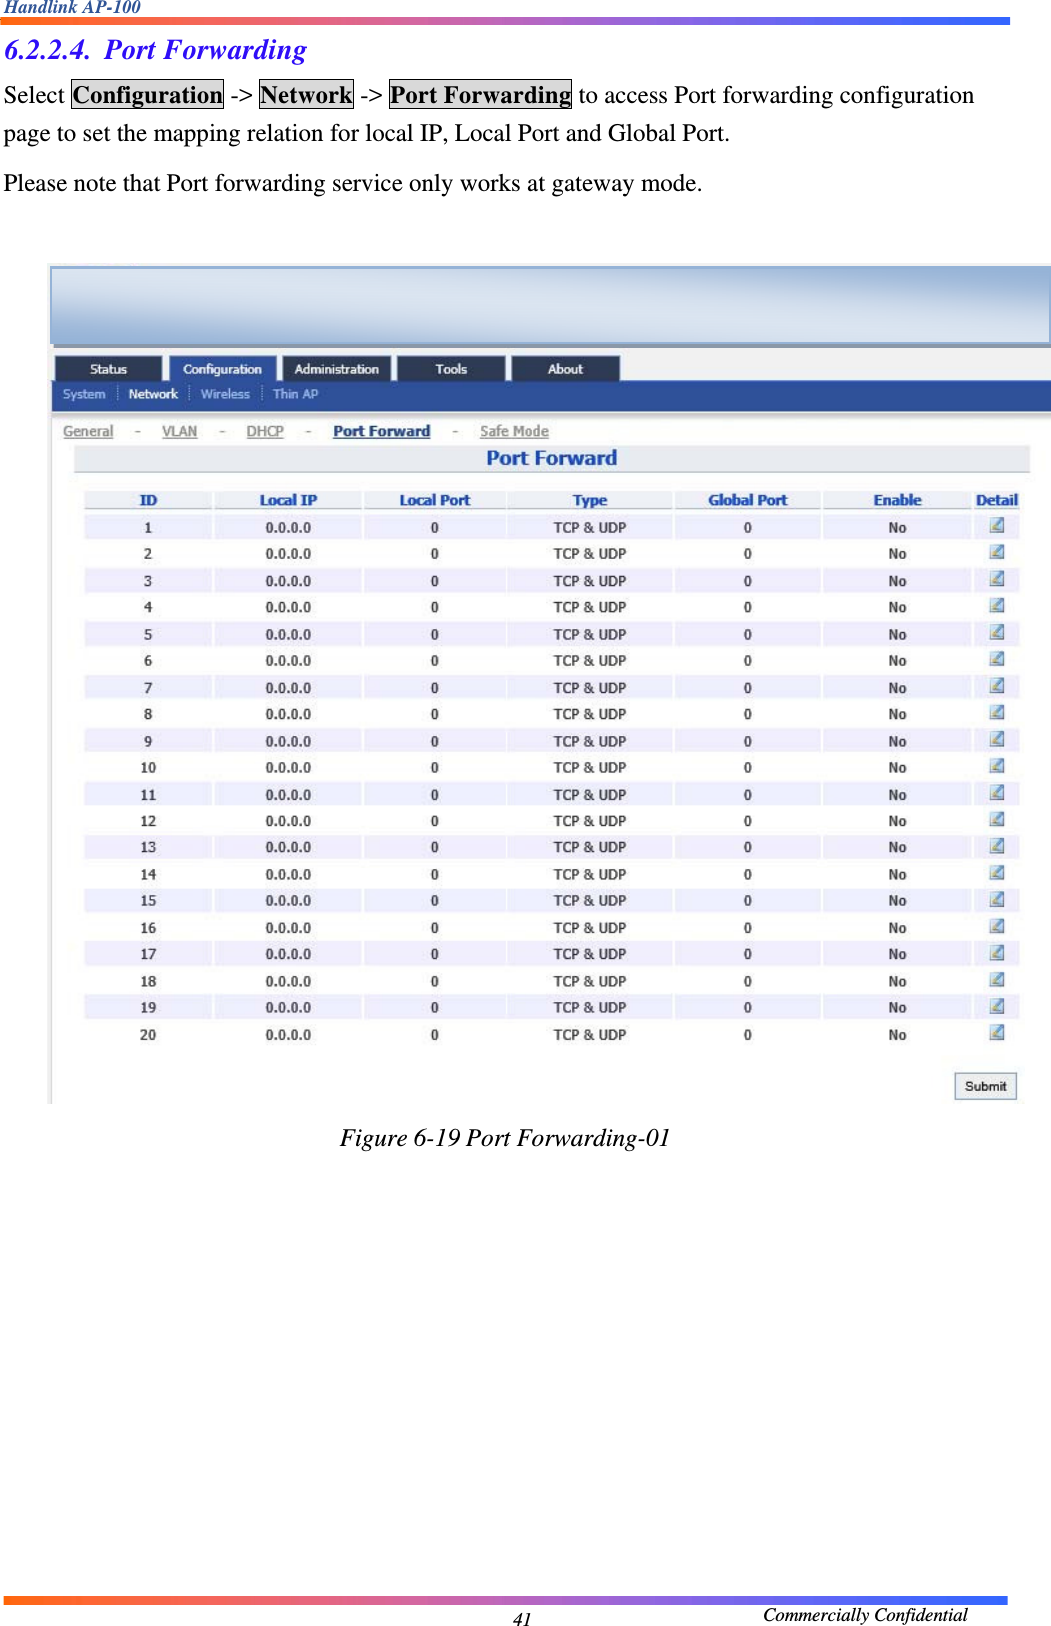Click the Detail column header
This screenshot has width=1051, height=1626.
point(997,500)
